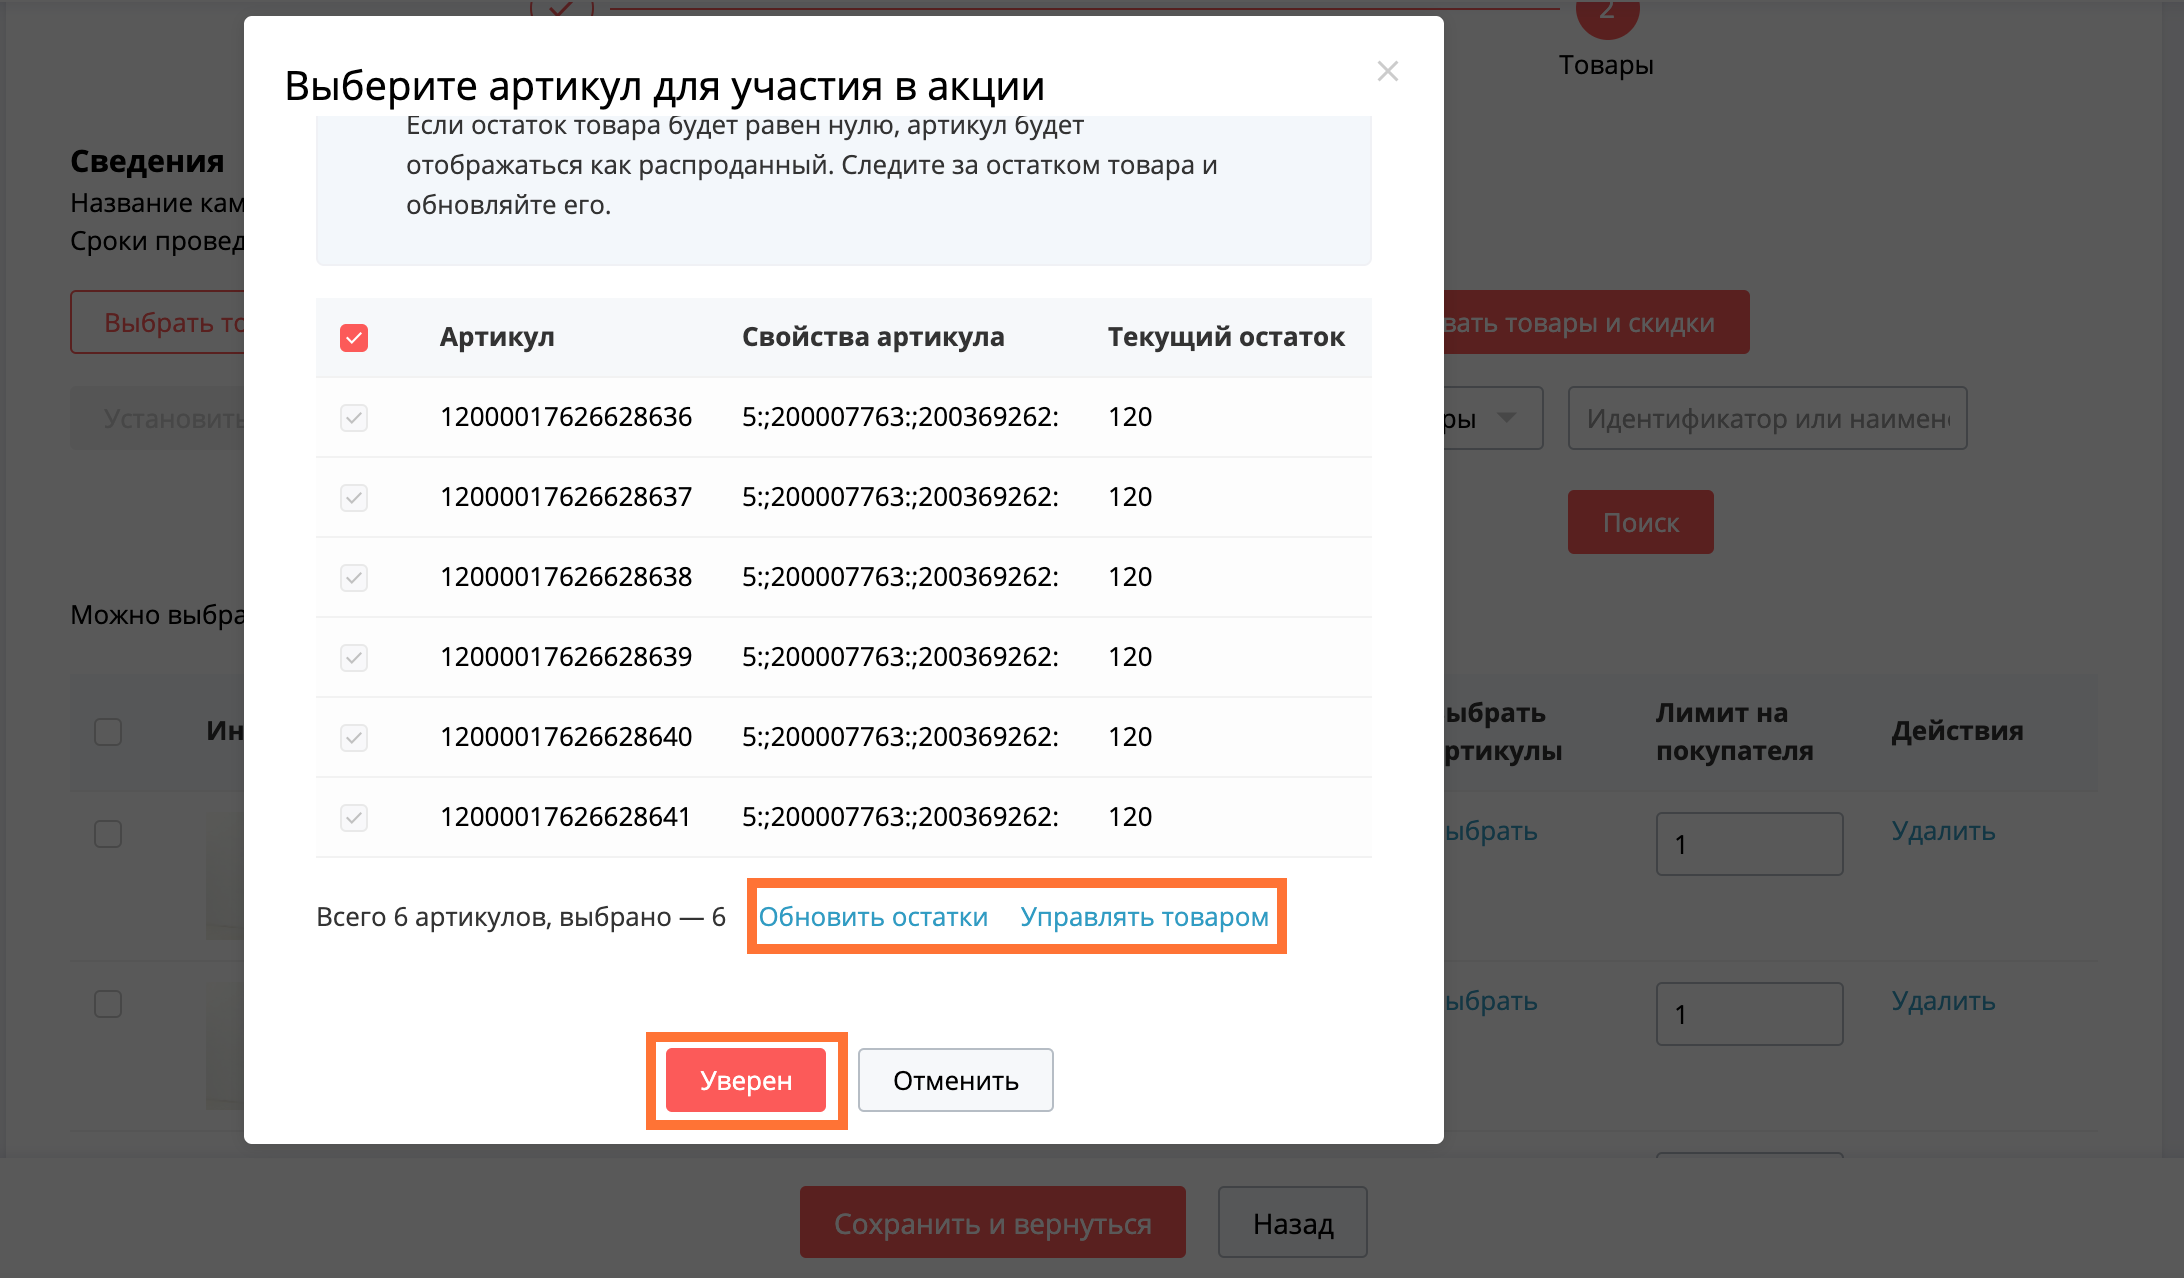Click the Действия column header

pyautogui.click(x=1957, y=731)
